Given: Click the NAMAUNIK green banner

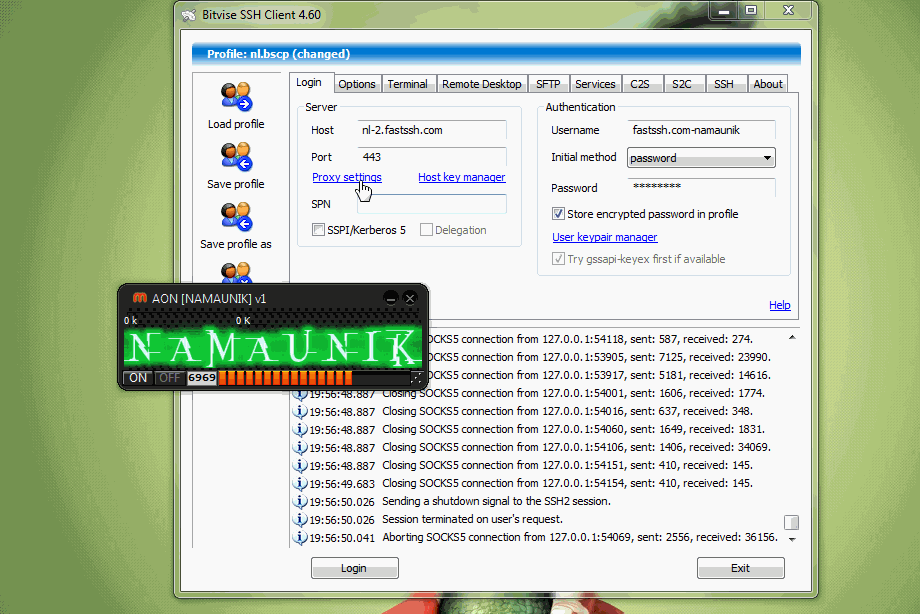Looking at the screenshot, I should (272, 348).
